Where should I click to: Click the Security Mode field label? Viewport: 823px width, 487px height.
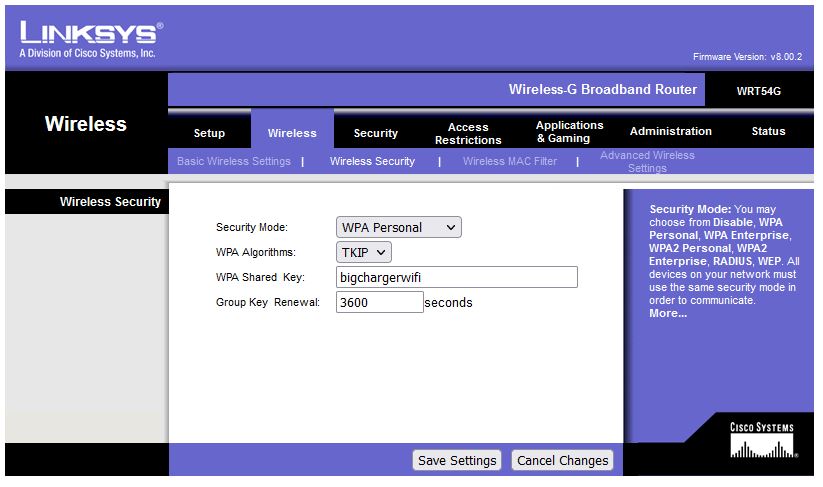click(251, 227)
